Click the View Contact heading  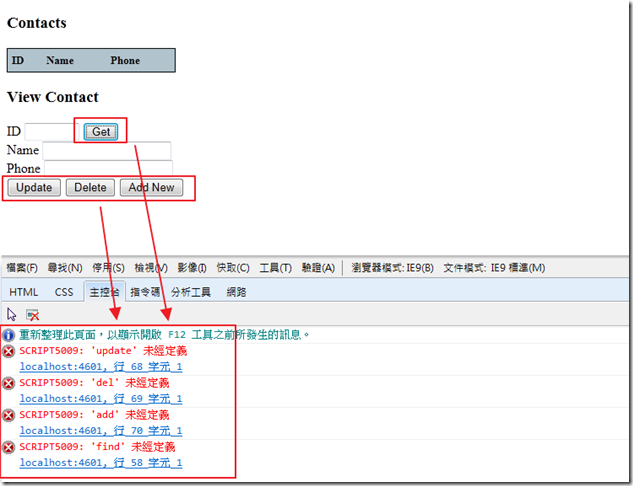pos(53,97)
